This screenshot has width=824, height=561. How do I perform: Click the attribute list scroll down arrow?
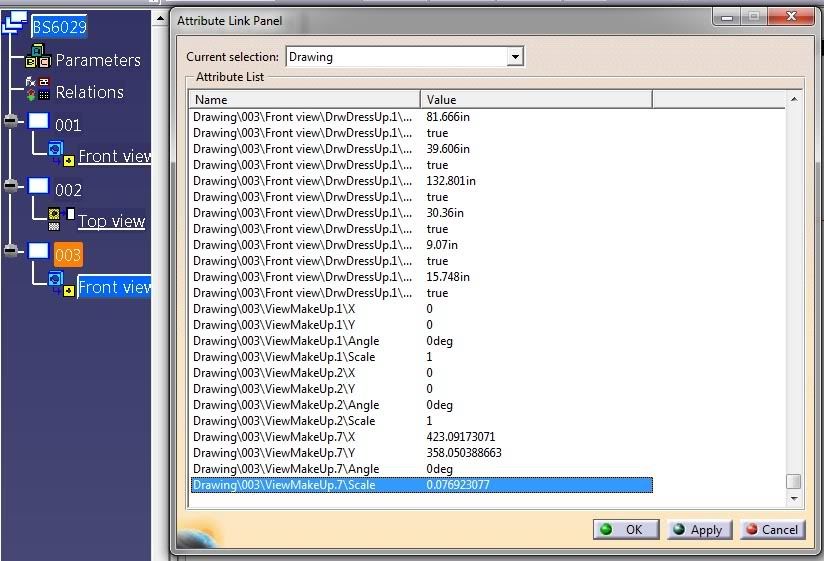794,498
